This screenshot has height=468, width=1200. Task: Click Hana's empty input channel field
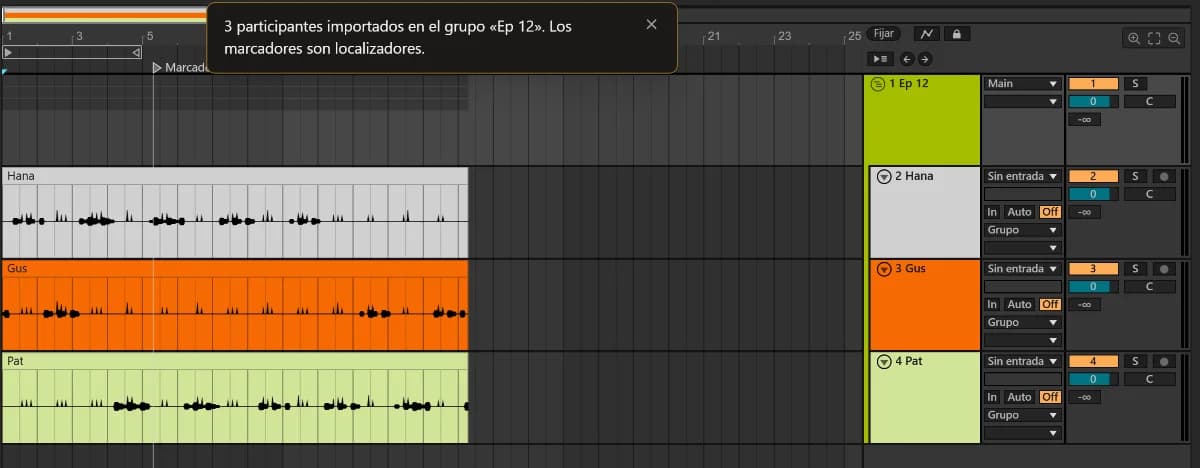point(1022,194)
